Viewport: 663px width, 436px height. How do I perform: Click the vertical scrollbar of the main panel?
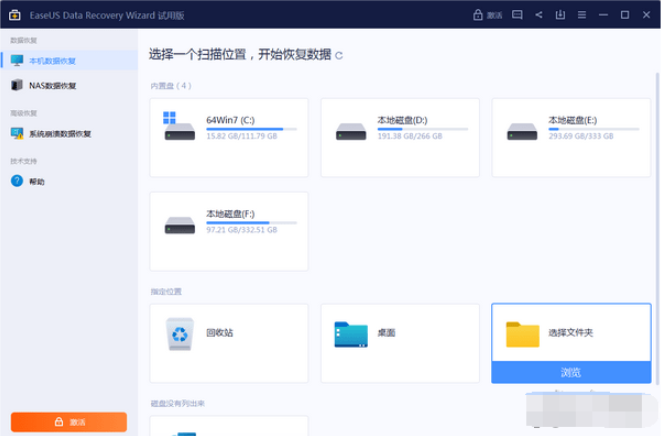tap(658, 228)
